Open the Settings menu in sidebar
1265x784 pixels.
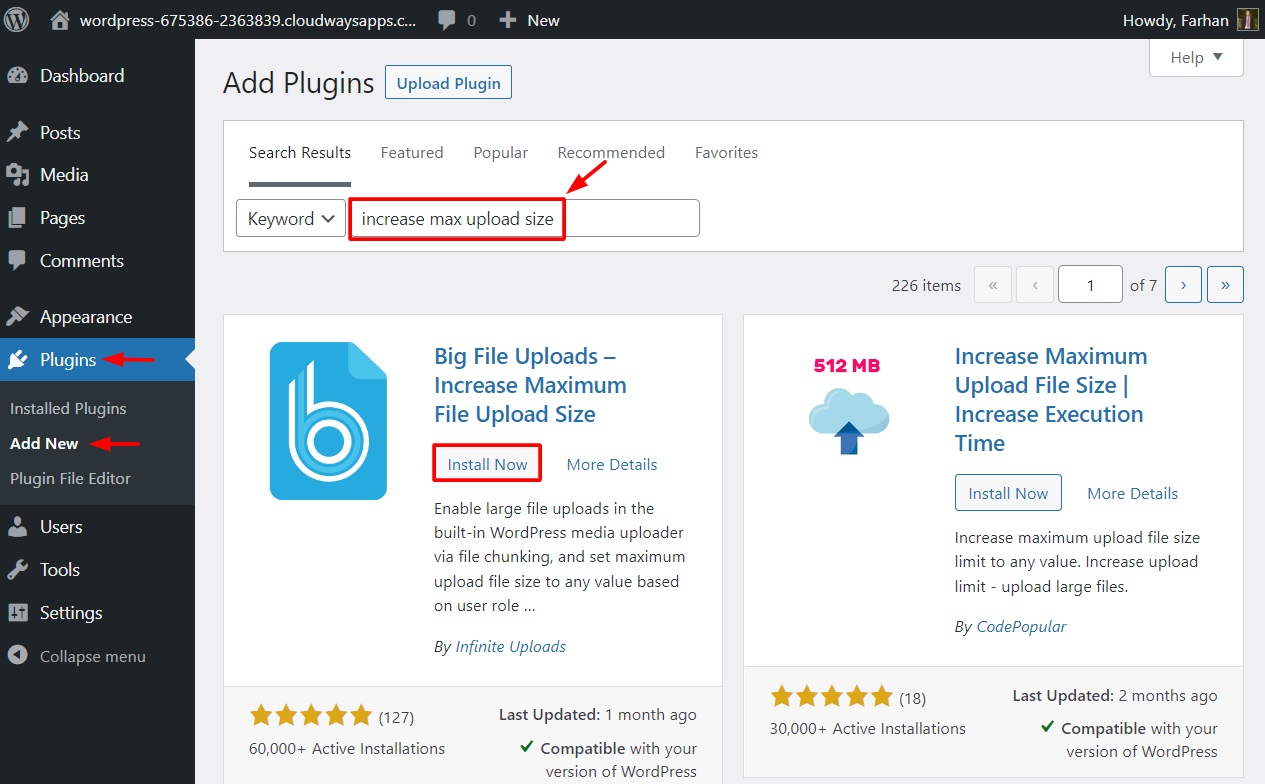pos(71,613)
